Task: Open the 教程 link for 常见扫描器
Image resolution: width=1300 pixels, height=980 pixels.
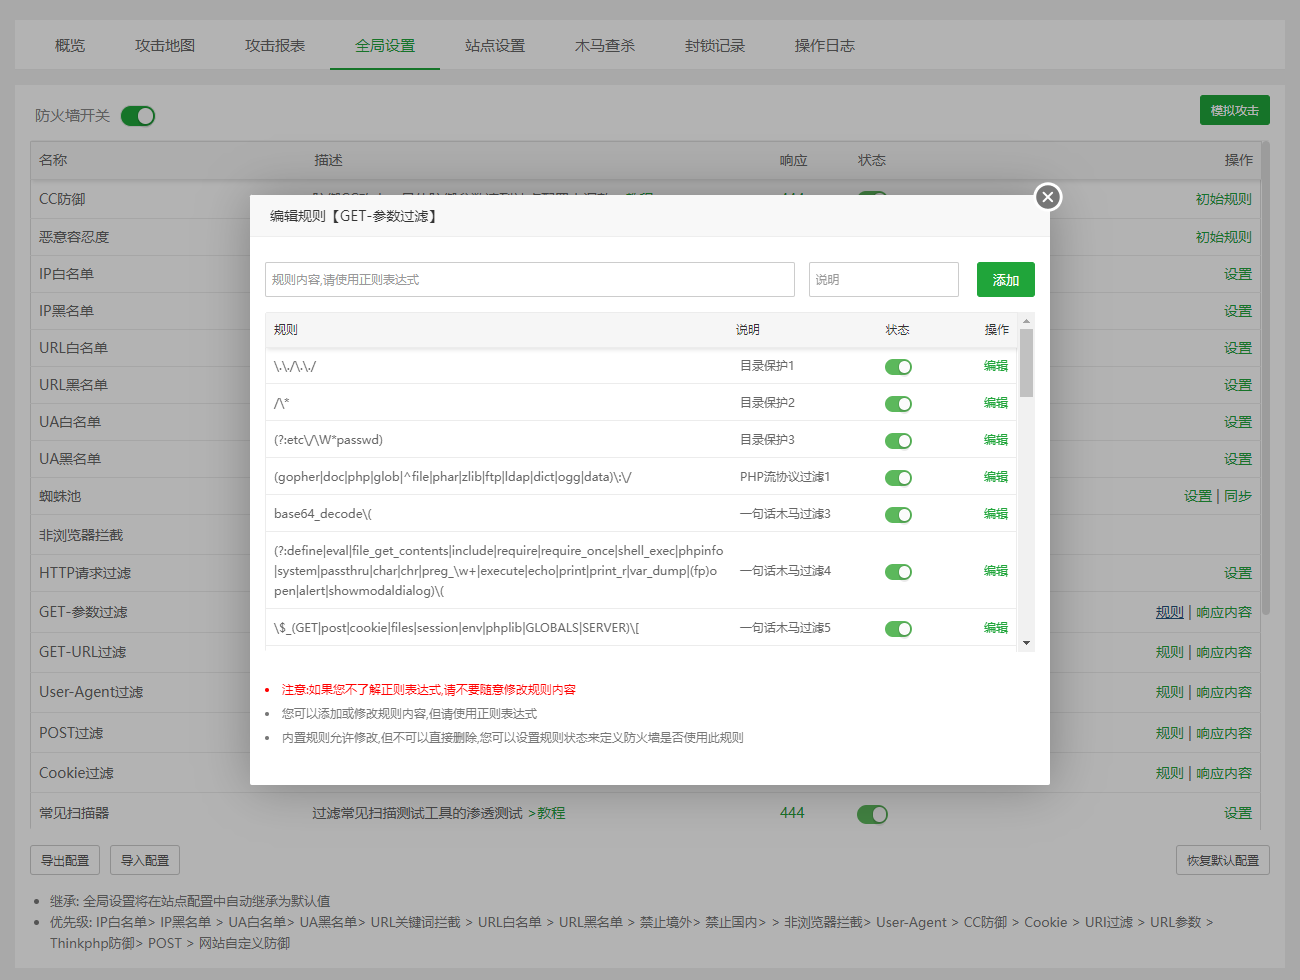Action: (551, 813)
